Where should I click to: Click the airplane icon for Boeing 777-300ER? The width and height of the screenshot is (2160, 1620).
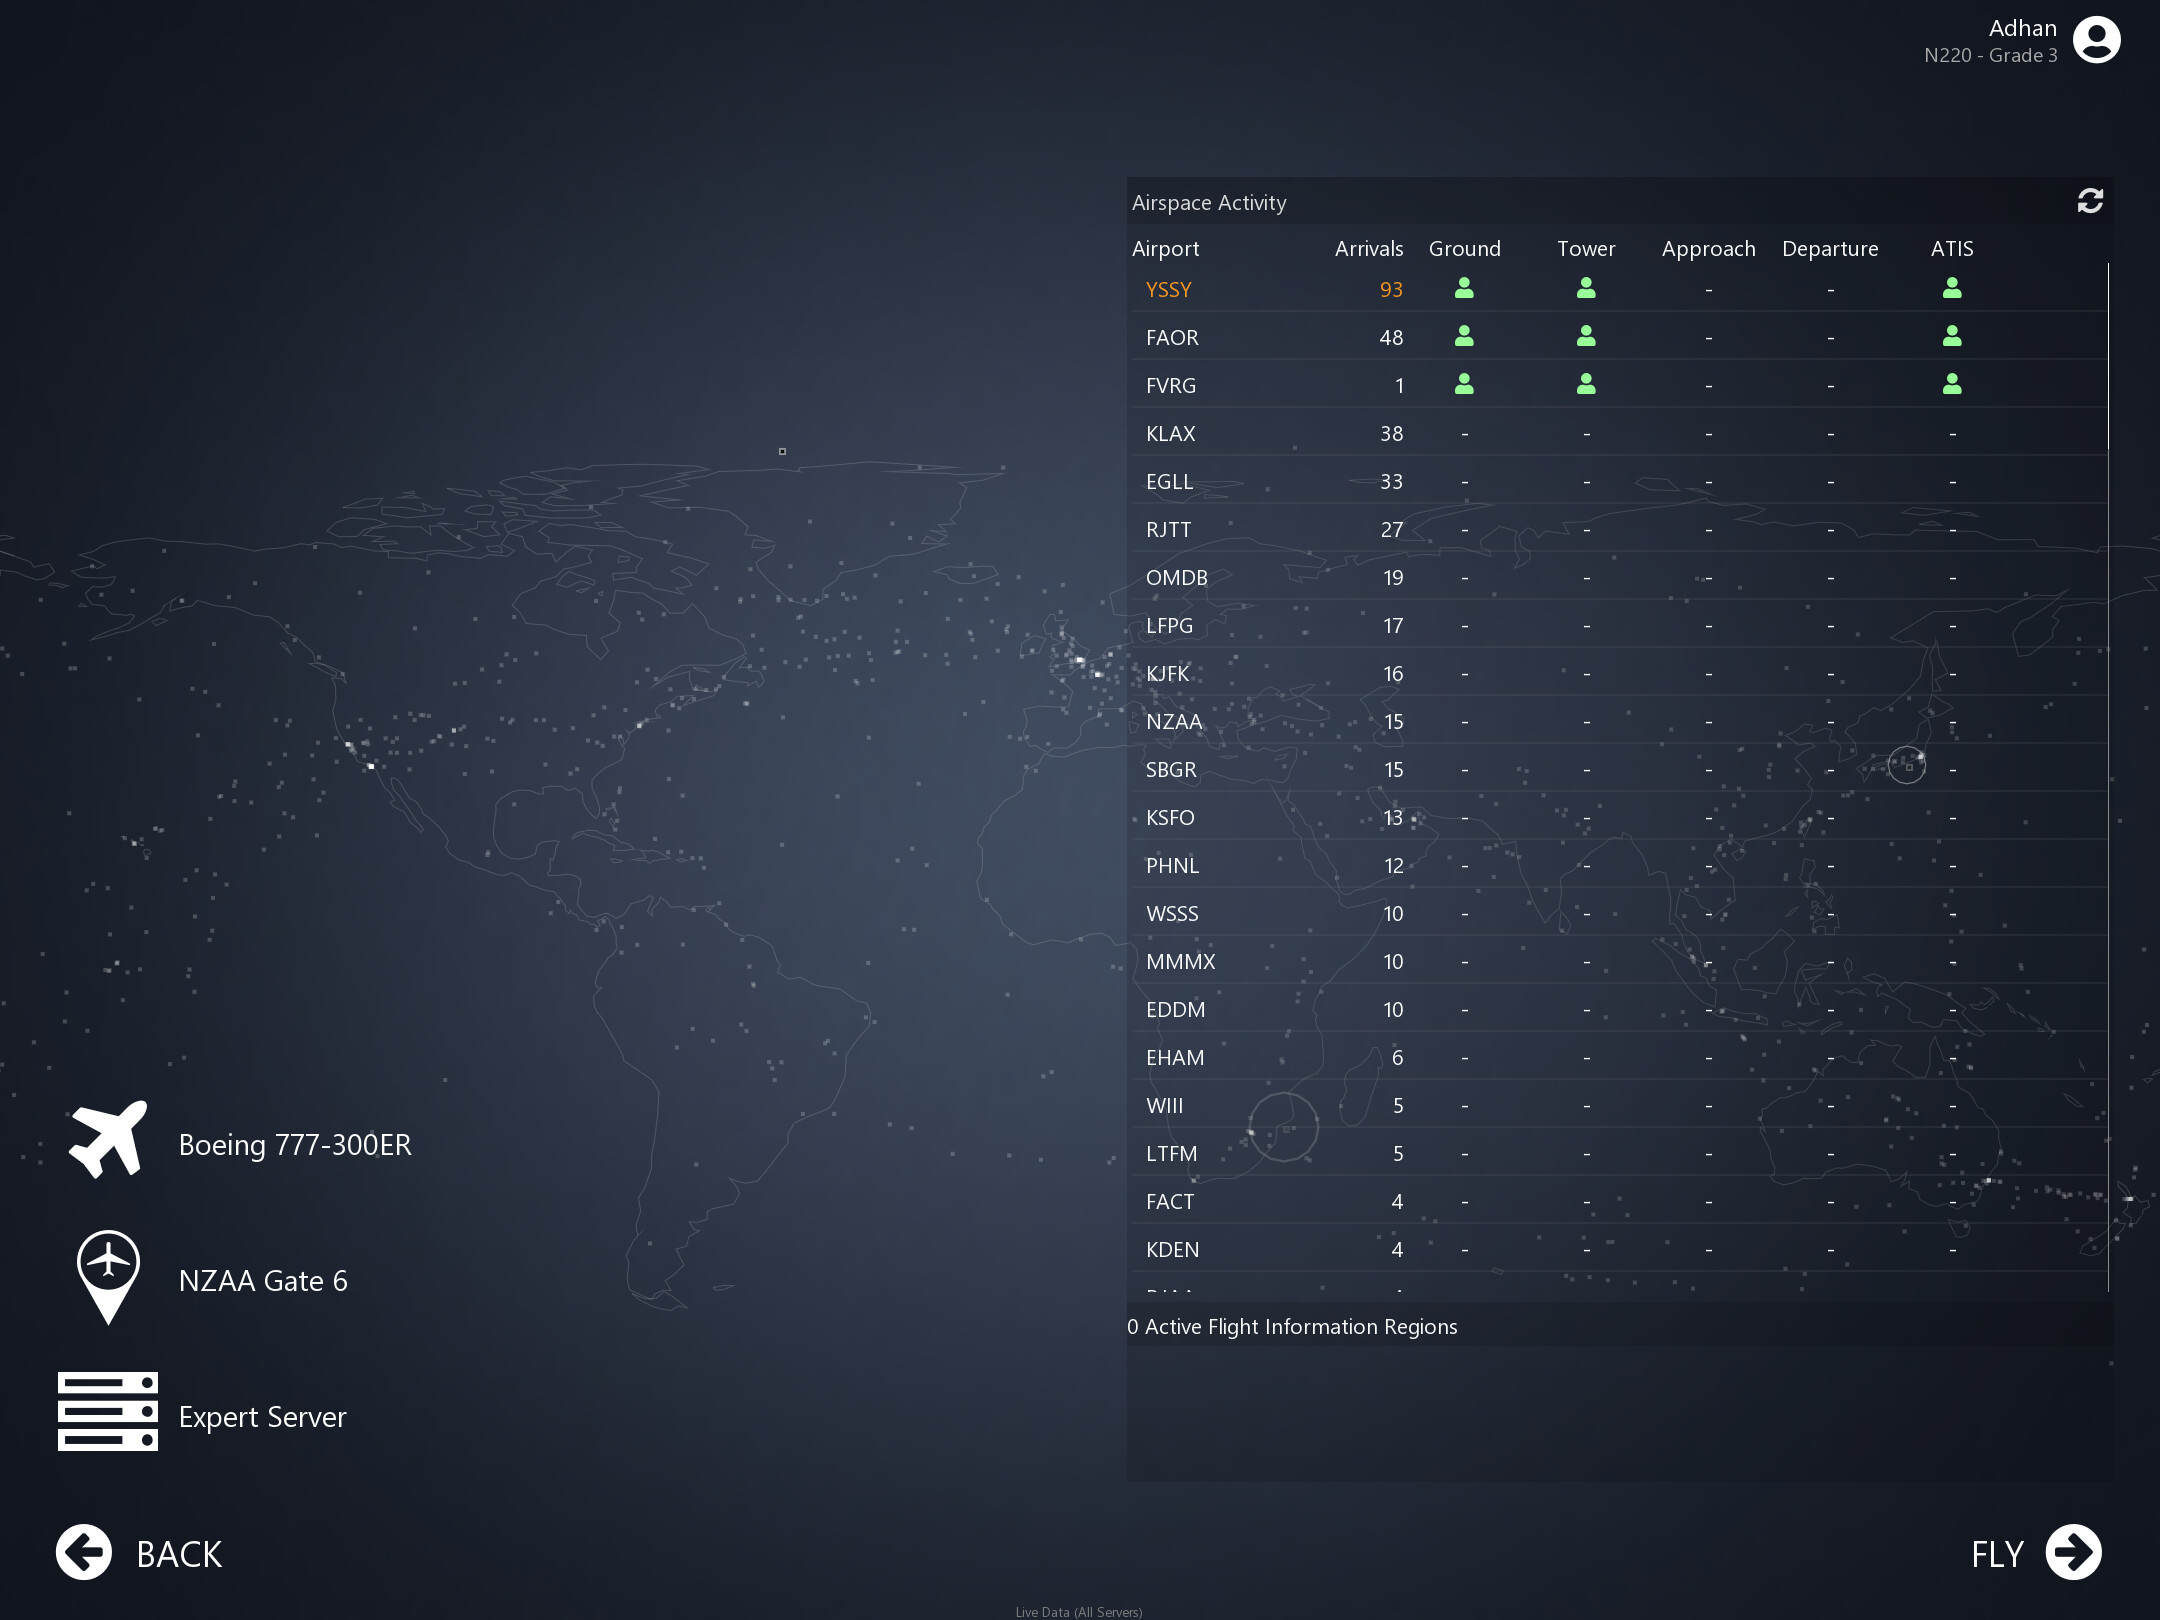coord(108,1141)
